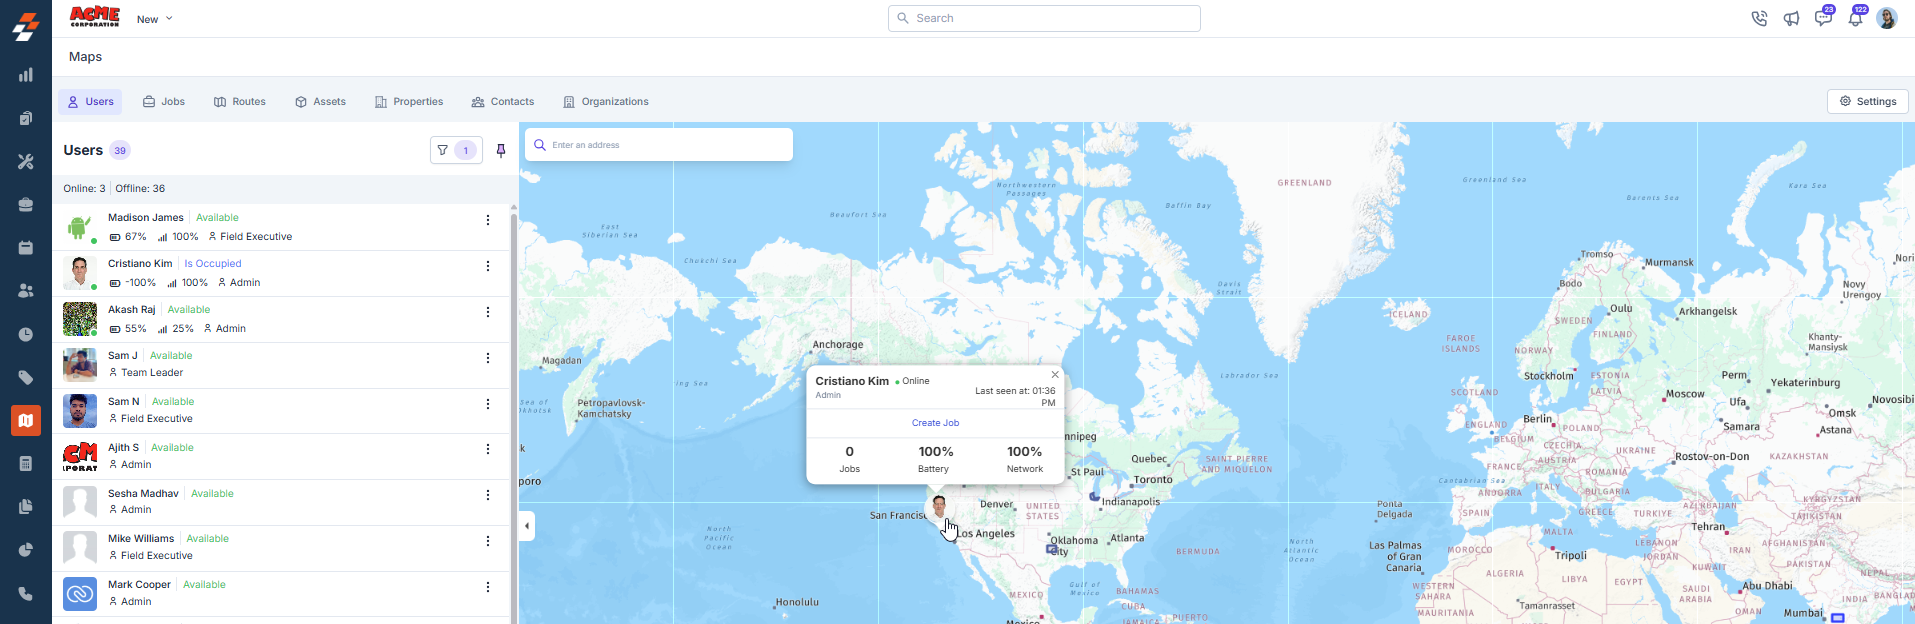This screenshot has height=624, width=1915.
Task: Close the Cristiano Kim map popup
Action: click(1055, 375)
